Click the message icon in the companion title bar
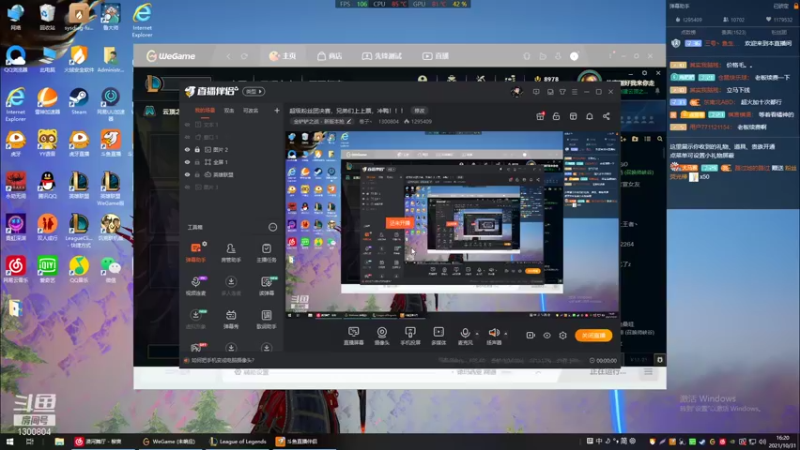 click(x=536, y=92)
